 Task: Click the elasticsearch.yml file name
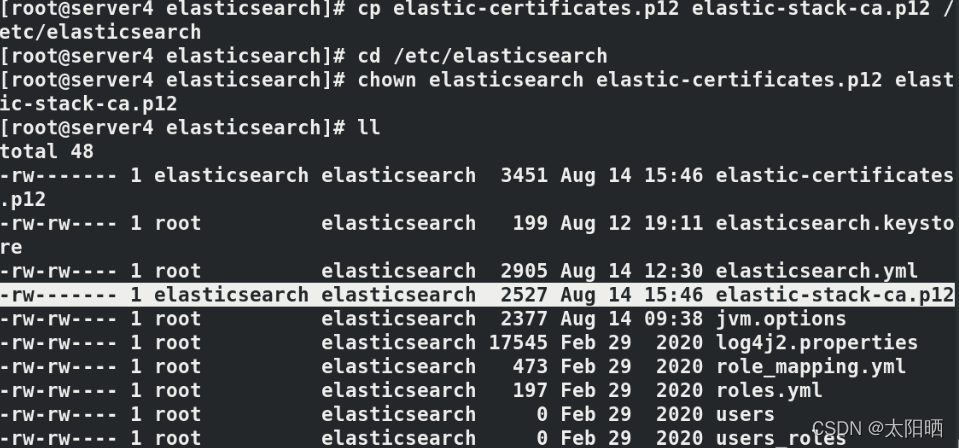816,271
